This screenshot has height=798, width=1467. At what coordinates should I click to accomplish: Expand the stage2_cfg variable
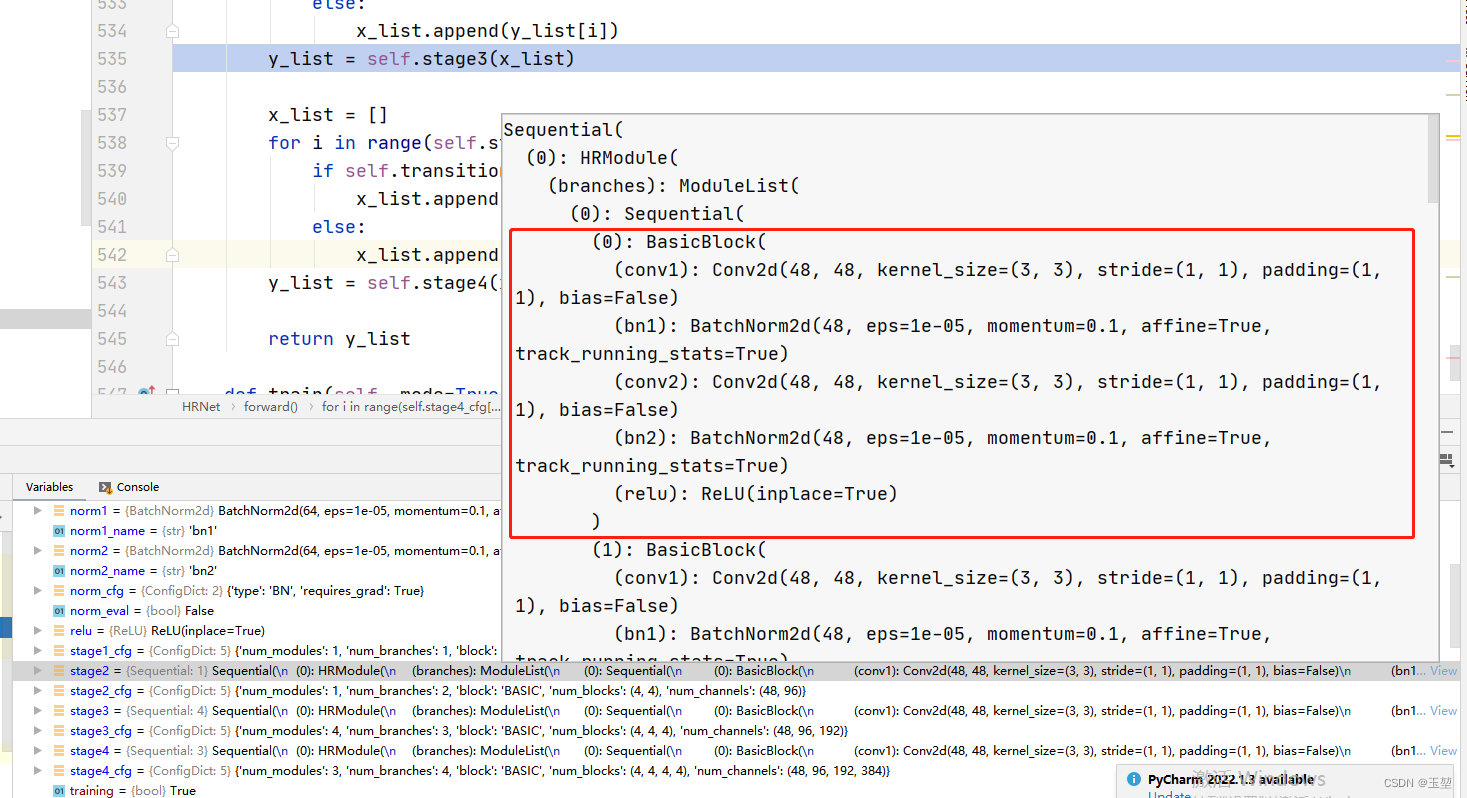[x=38, y=691]
